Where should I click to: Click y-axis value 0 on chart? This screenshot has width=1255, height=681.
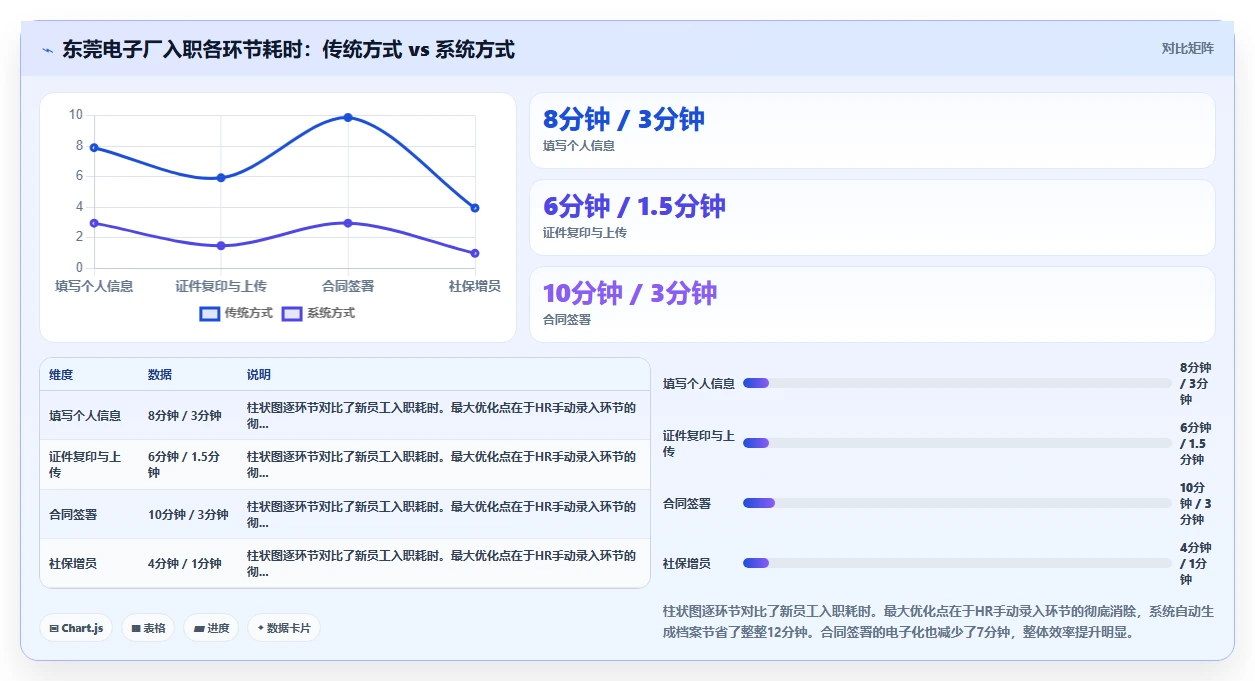[79, 268]
